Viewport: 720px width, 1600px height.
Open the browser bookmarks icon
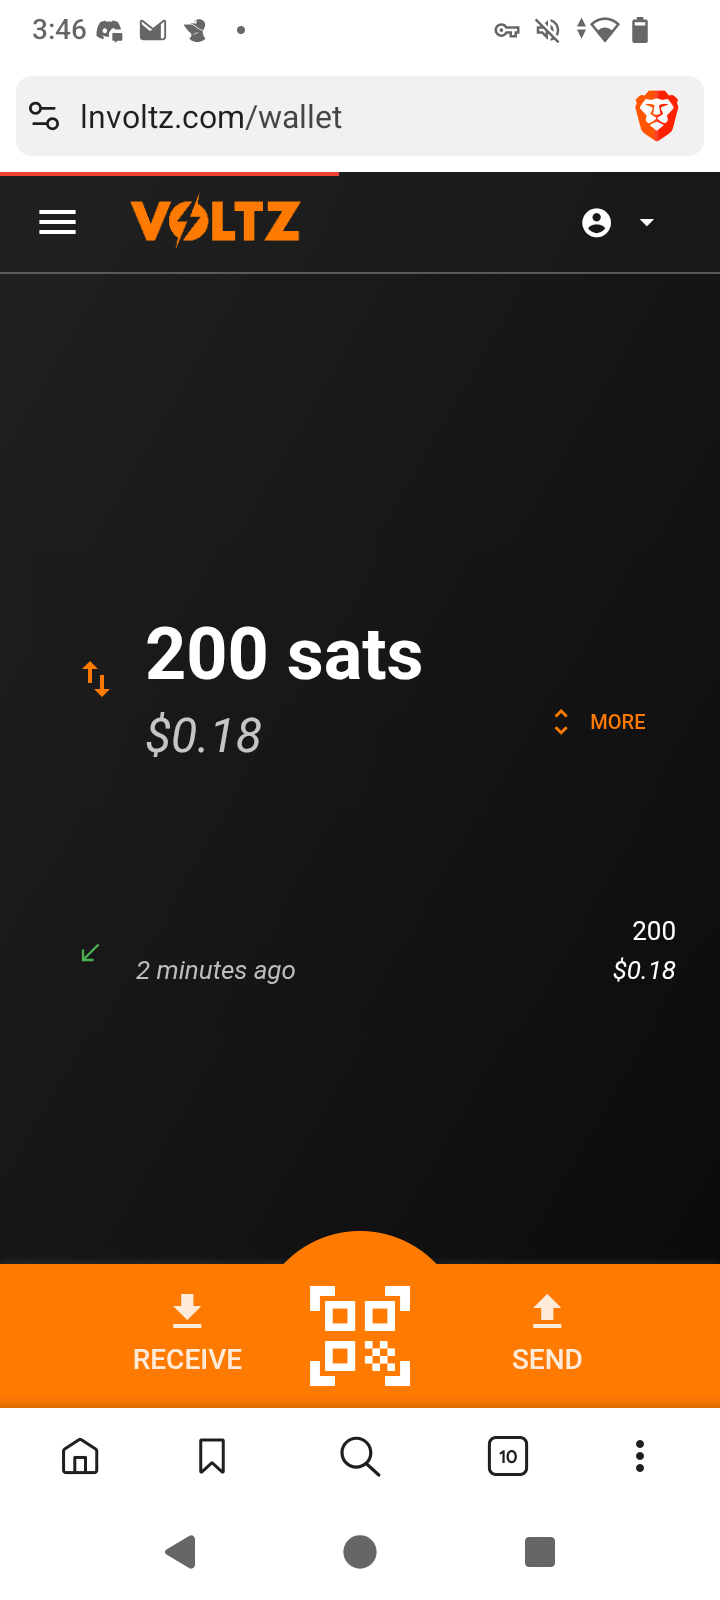coord(212,1456)
